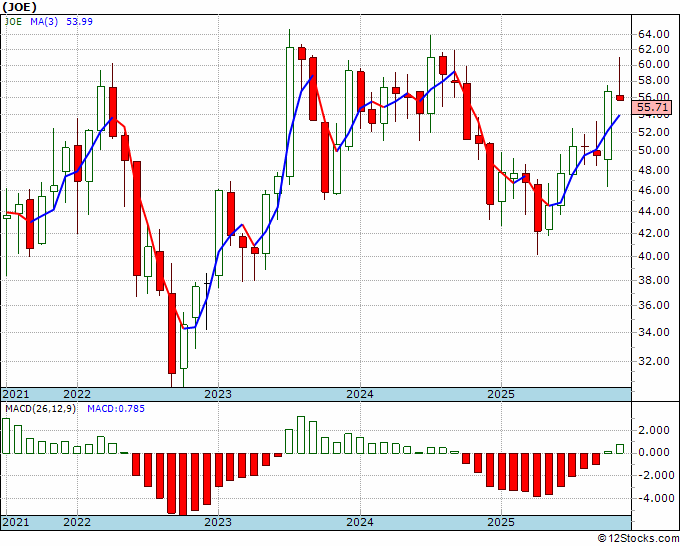
Task: Click the -4.000 MACD axis label
Action: (x=654, y=498)
